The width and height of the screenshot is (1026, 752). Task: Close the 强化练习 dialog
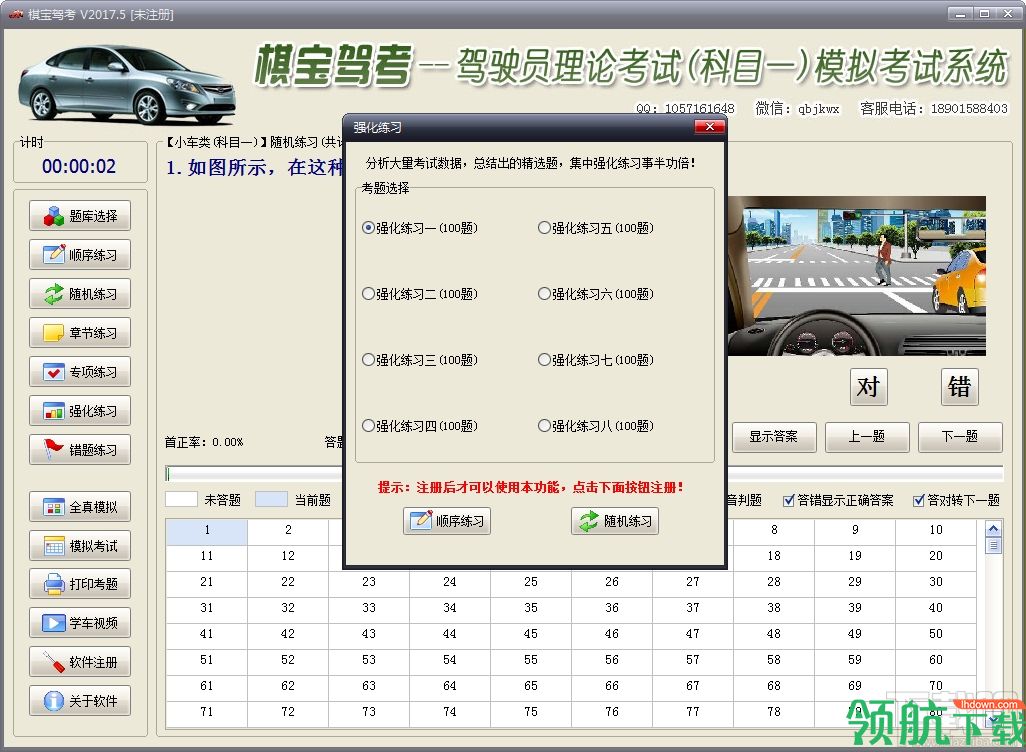tap(709, 126)
